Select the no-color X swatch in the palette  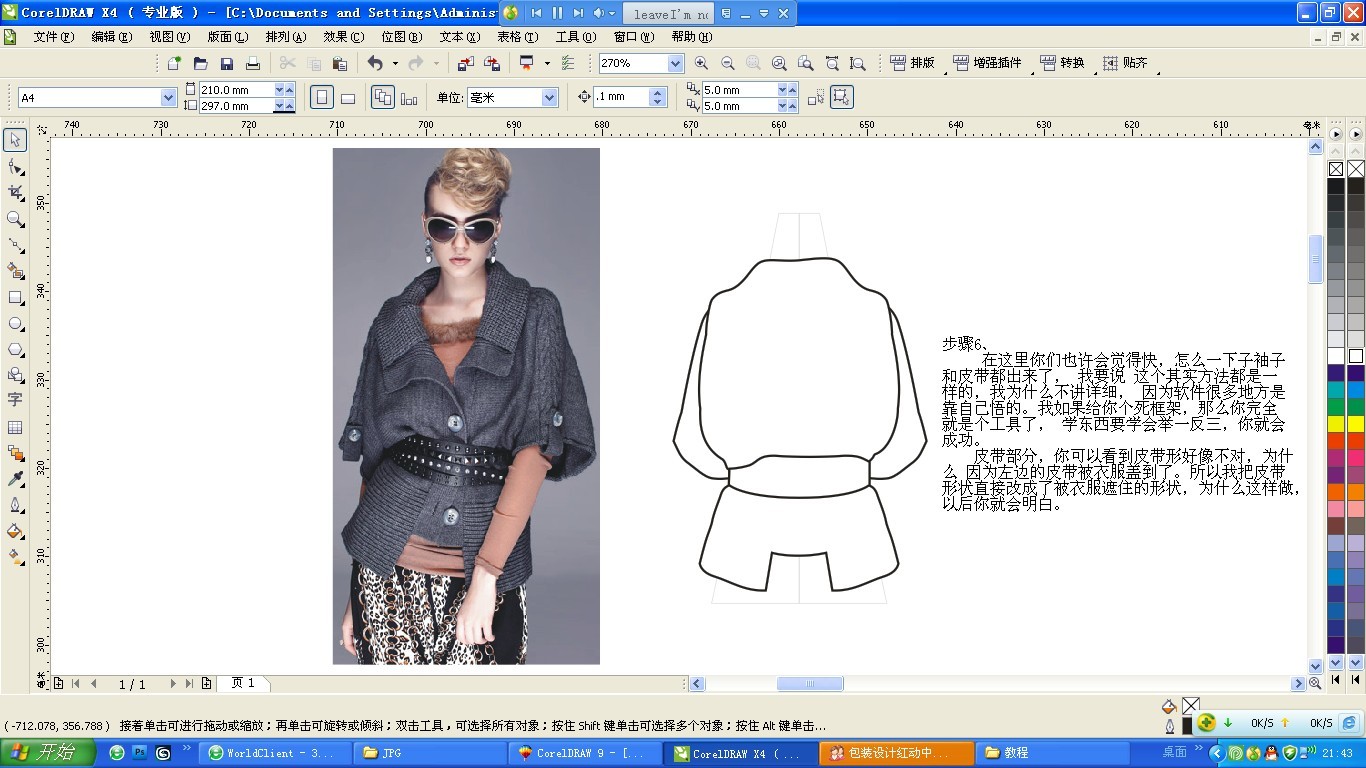tap(1336, 169)
